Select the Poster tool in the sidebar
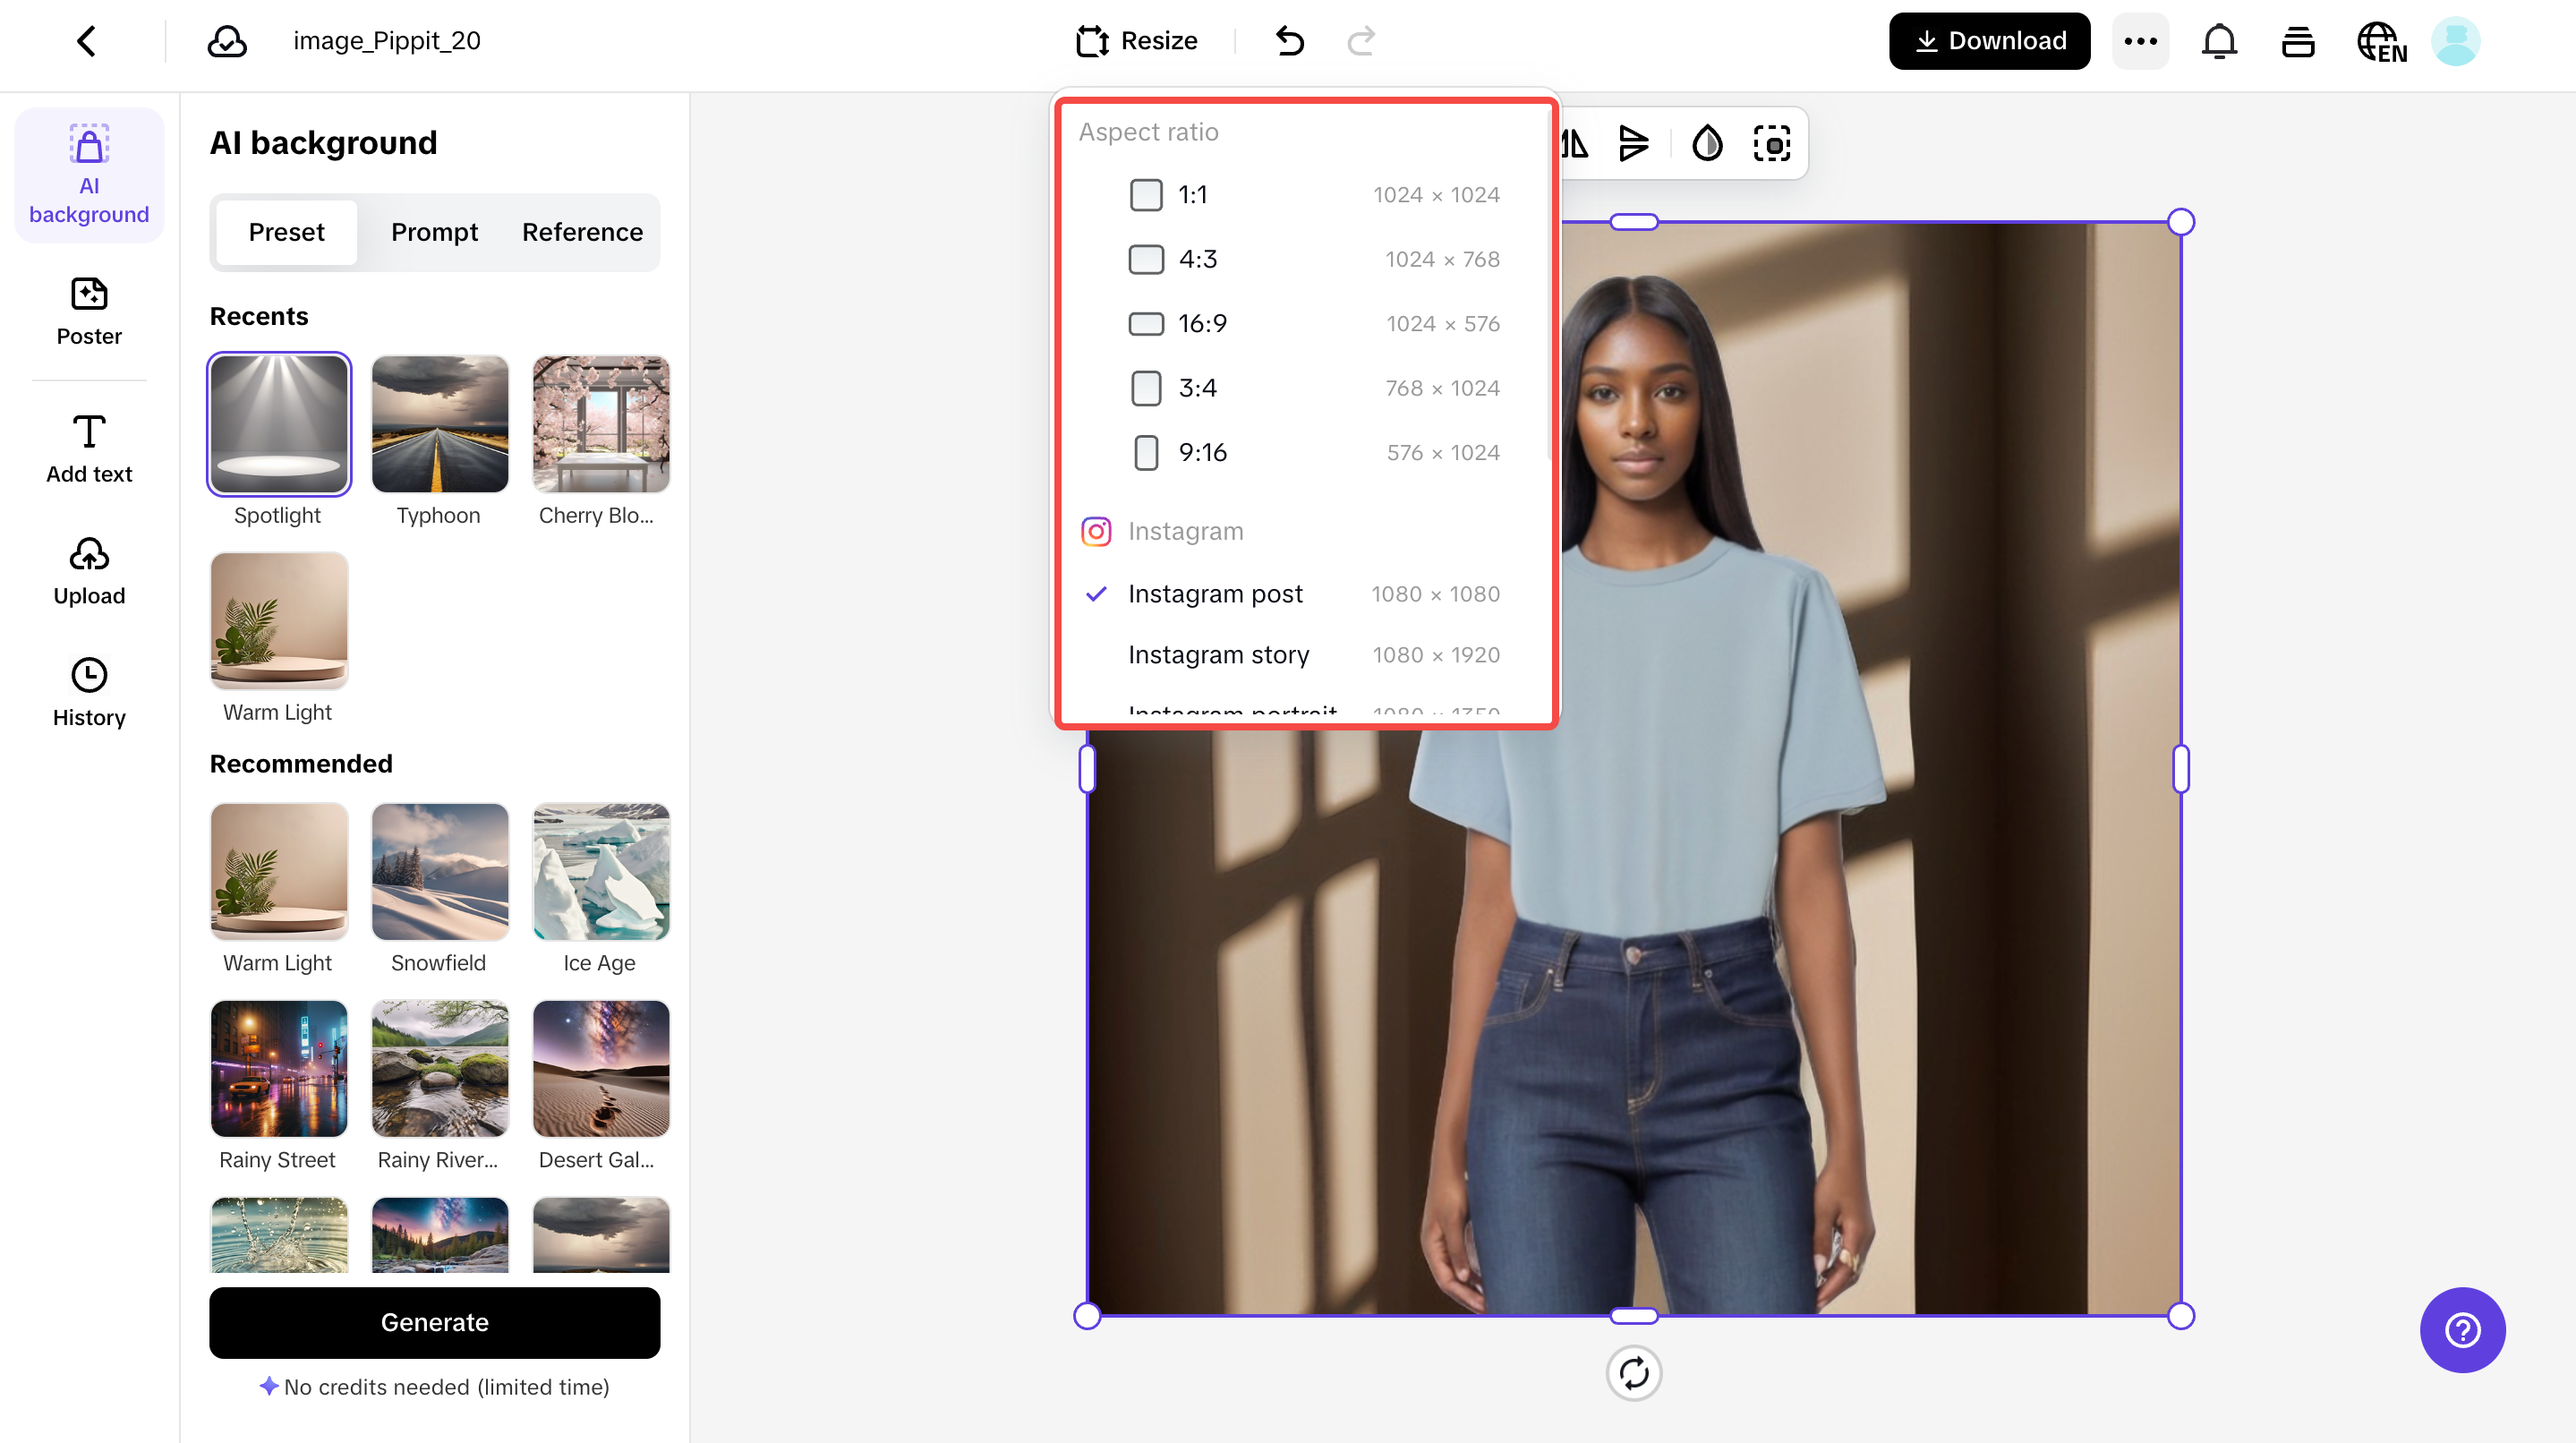The height and width of the screenshot is (1443, 2576). tap(88, 310)
